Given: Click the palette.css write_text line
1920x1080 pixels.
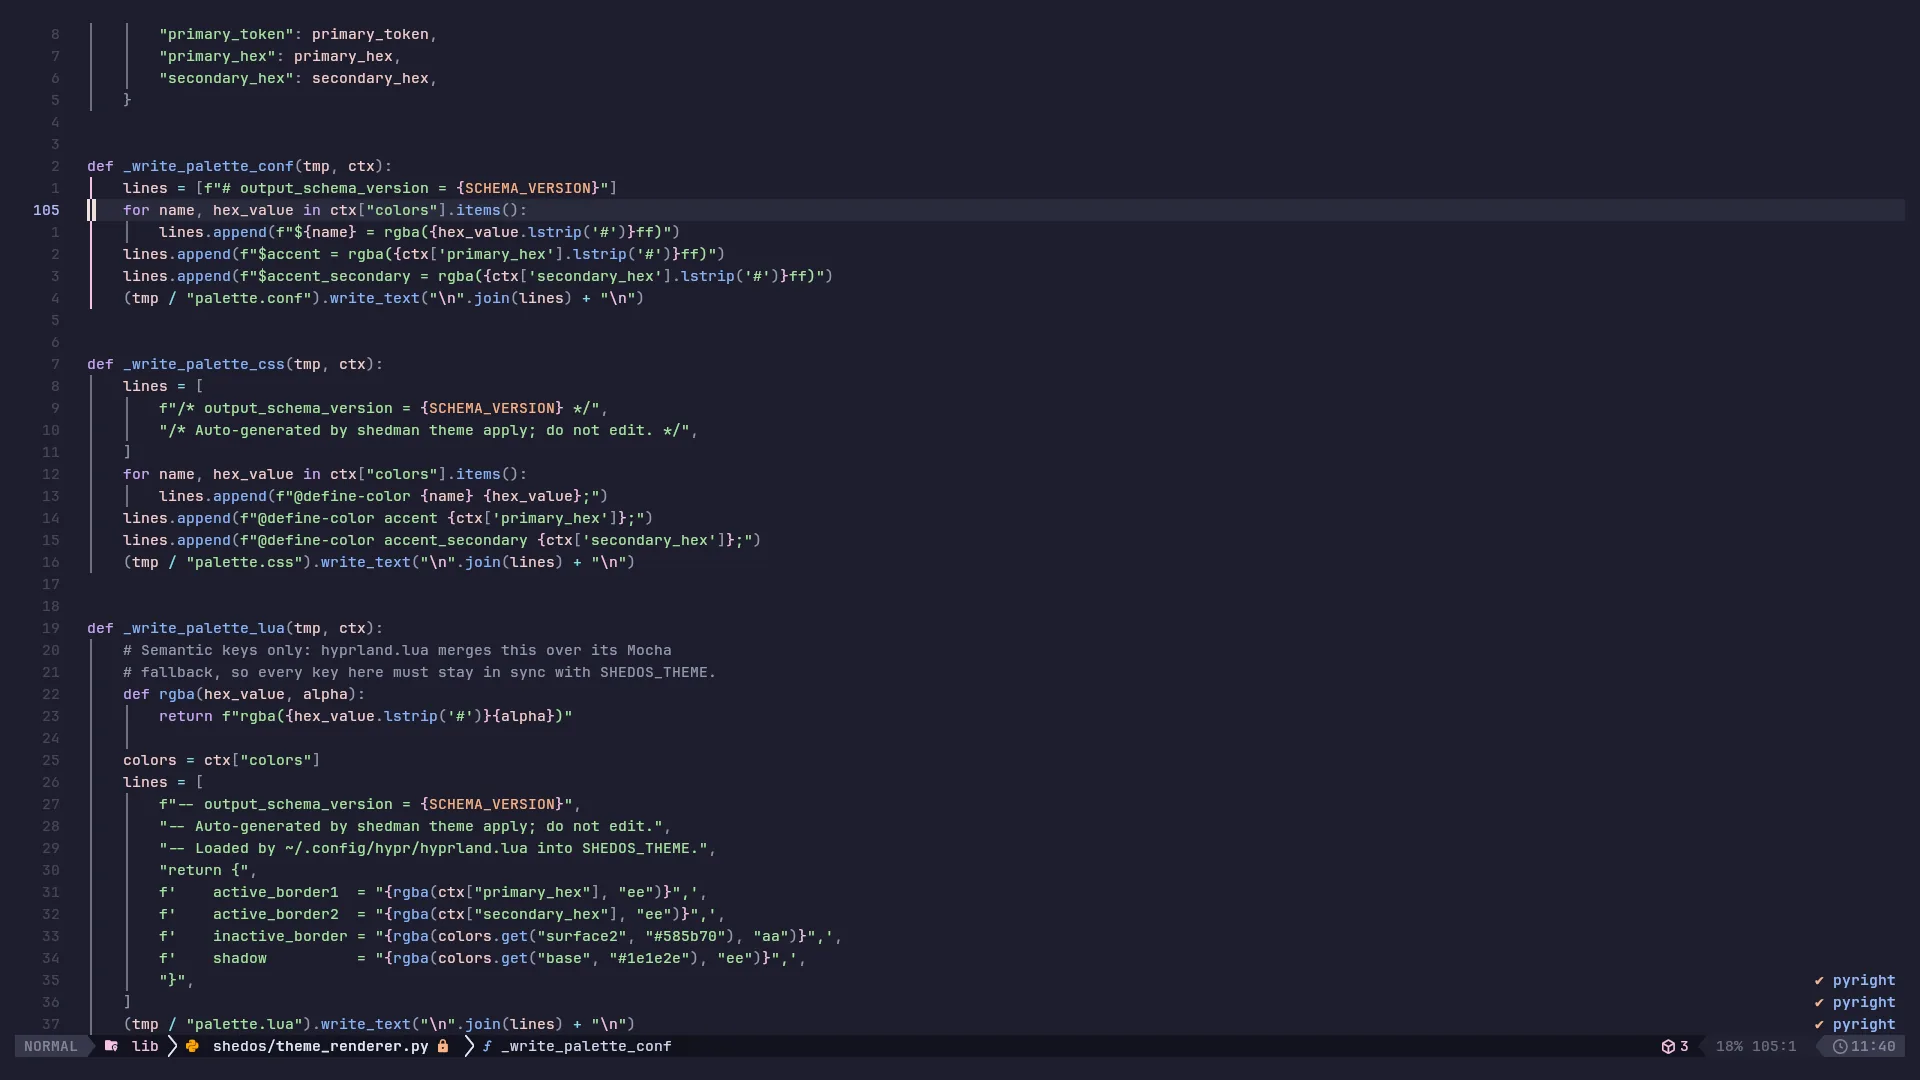Looking at the screenshot, I should [x=379, y=562].
